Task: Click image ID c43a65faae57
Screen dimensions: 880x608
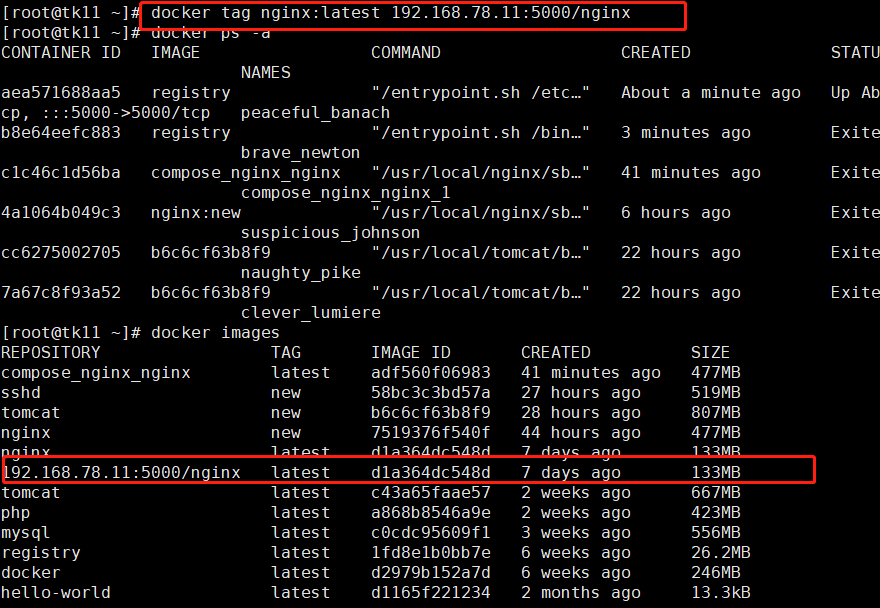Action: point(430,493)
